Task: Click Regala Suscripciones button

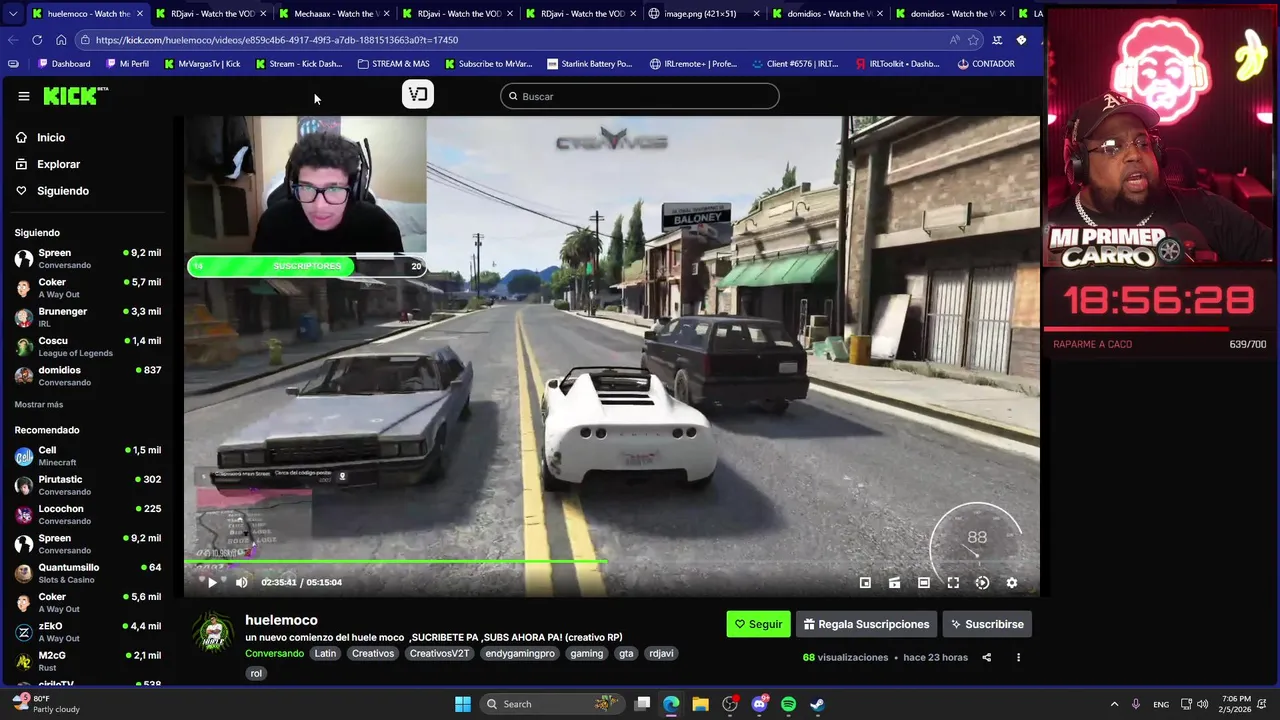Action: (866, 624)
